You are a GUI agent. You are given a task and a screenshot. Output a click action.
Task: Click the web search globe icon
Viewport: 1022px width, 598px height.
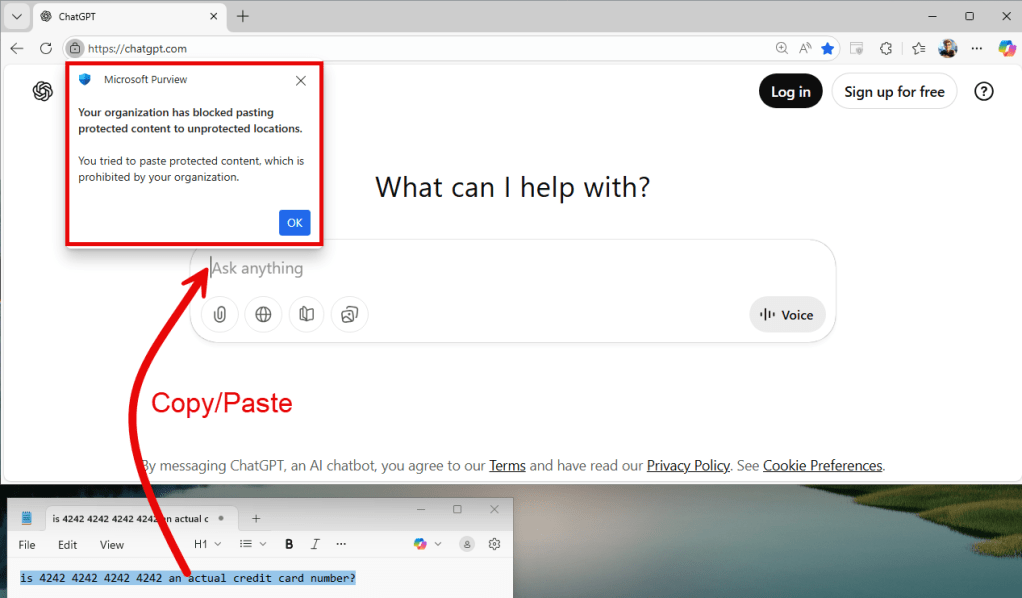tap(263, 314)
